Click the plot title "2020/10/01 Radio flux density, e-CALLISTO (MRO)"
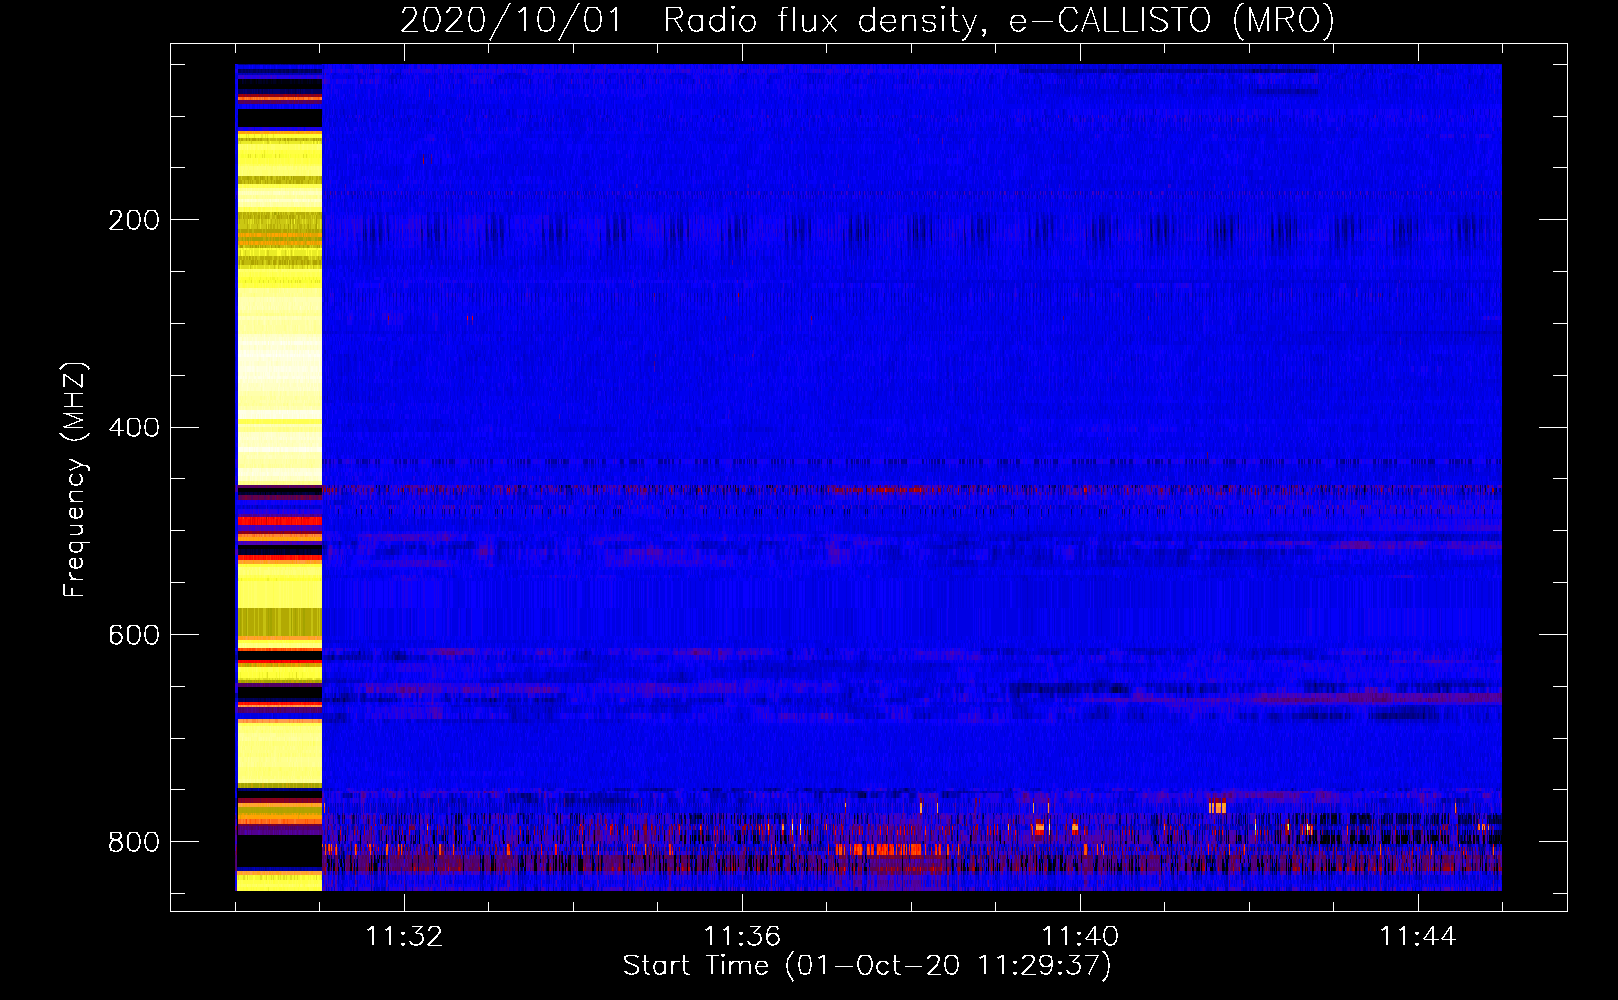1618x1000 pixels. tap(867, 20)
